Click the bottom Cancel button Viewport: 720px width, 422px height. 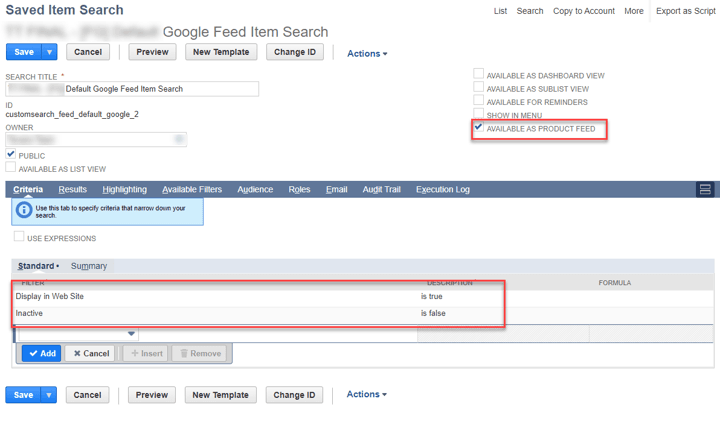point(87,395)
